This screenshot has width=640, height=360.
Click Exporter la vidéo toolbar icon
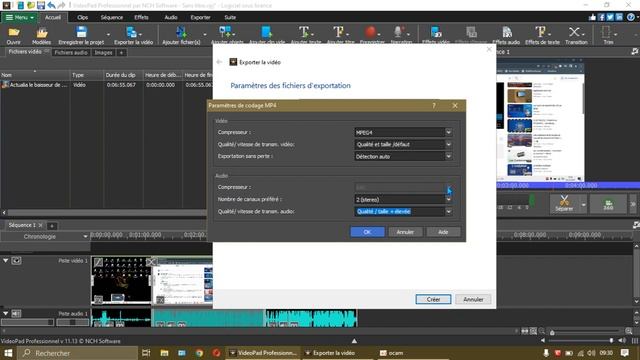(131, 32)
